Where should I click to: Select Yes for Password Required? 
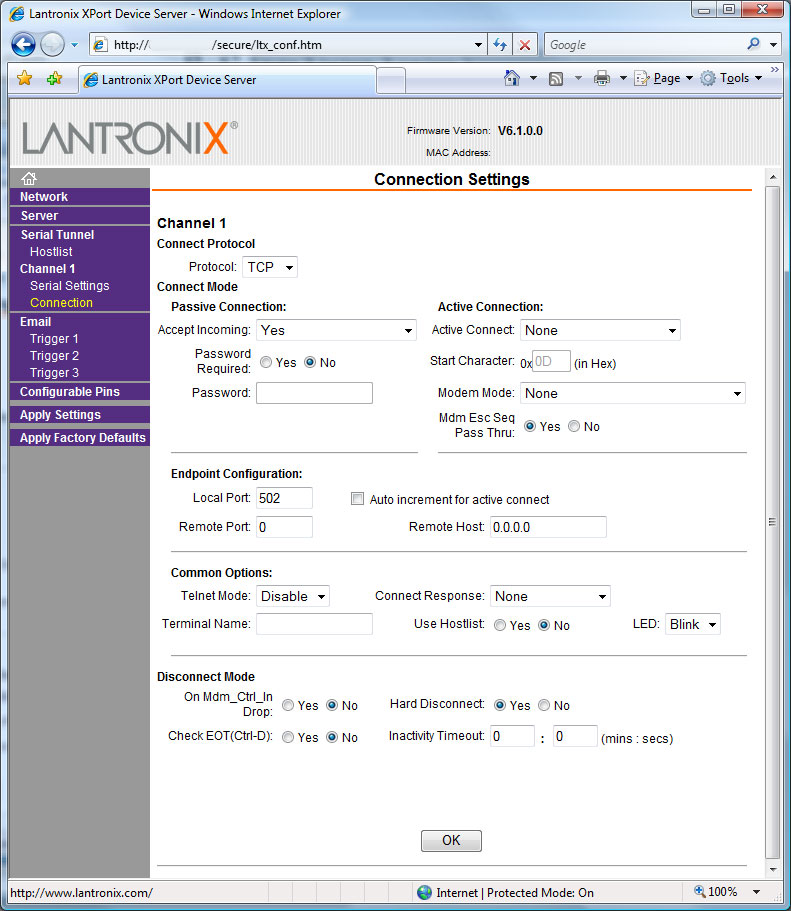point(266,363)
